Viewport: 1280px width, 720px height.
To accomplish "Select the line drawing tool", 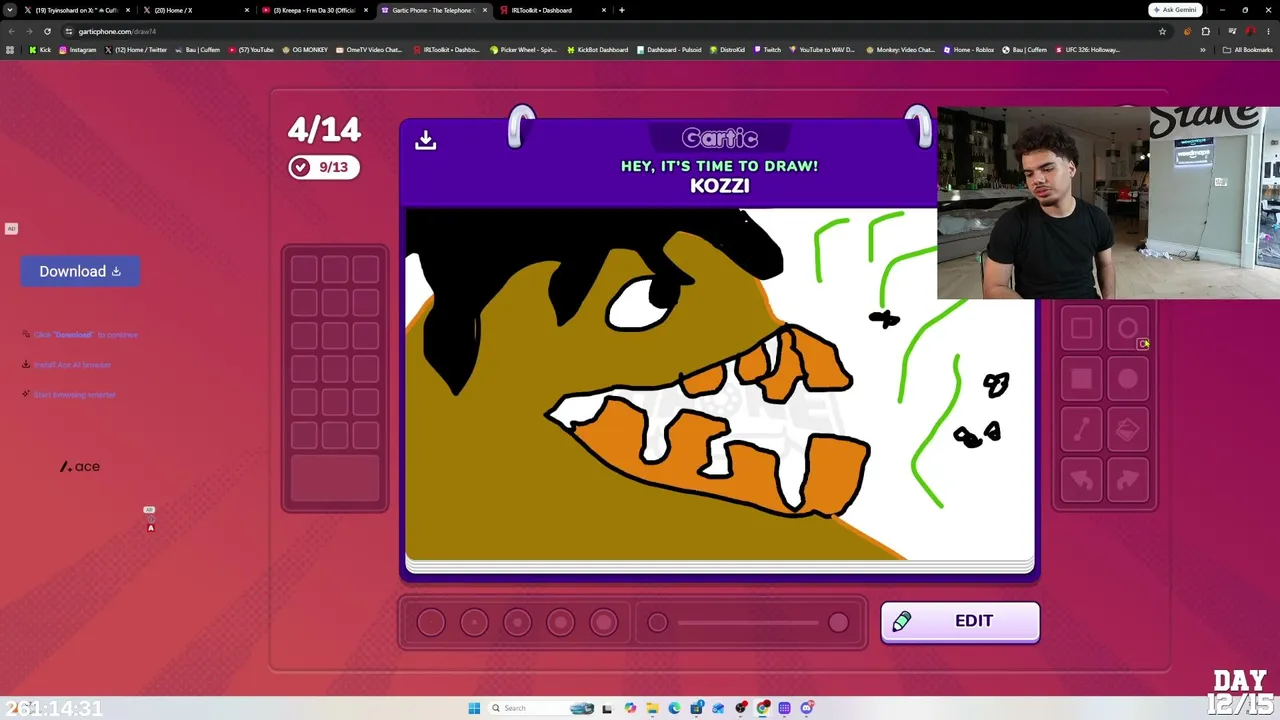I will click(1081, 429).
